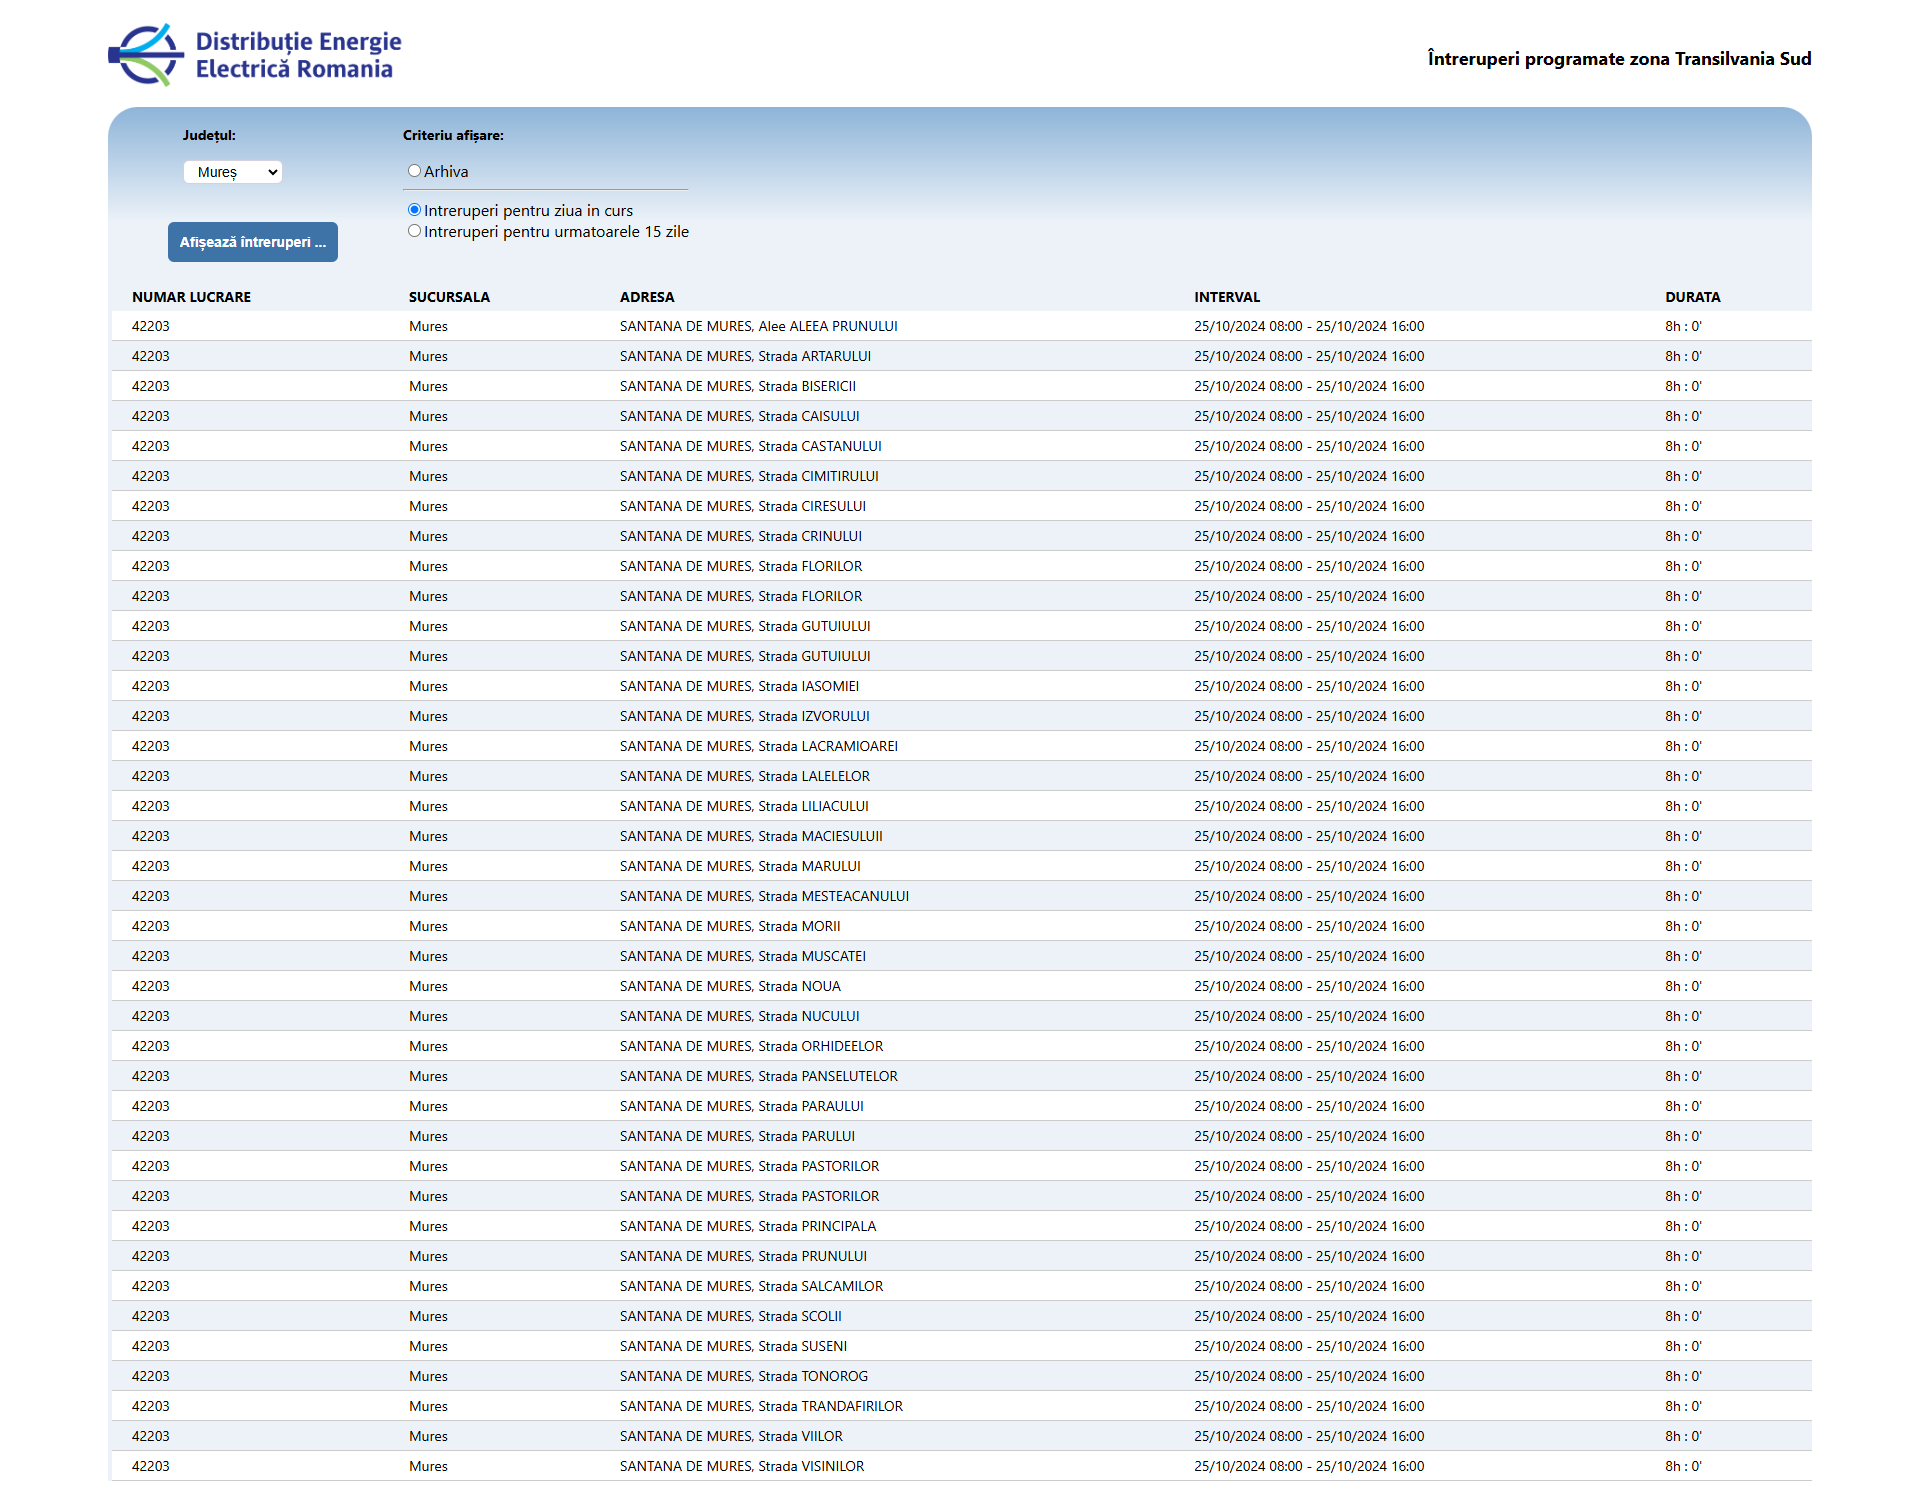Select the Alee ALEEA PRUNULUI row
Viewport: 1920px width, 1489px height.
coord(758,326)
